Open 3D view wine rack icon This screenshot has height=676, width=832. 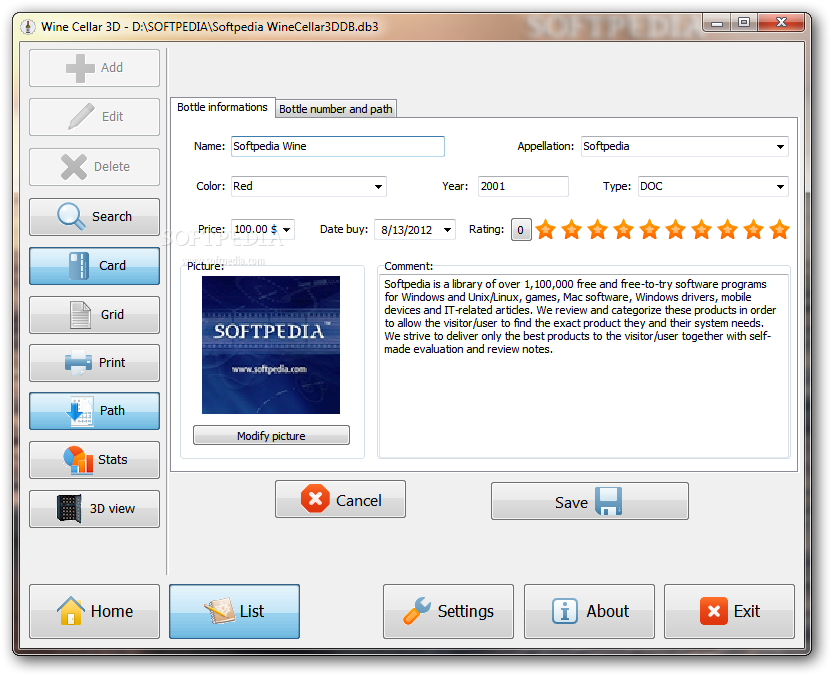pos(69,508)
